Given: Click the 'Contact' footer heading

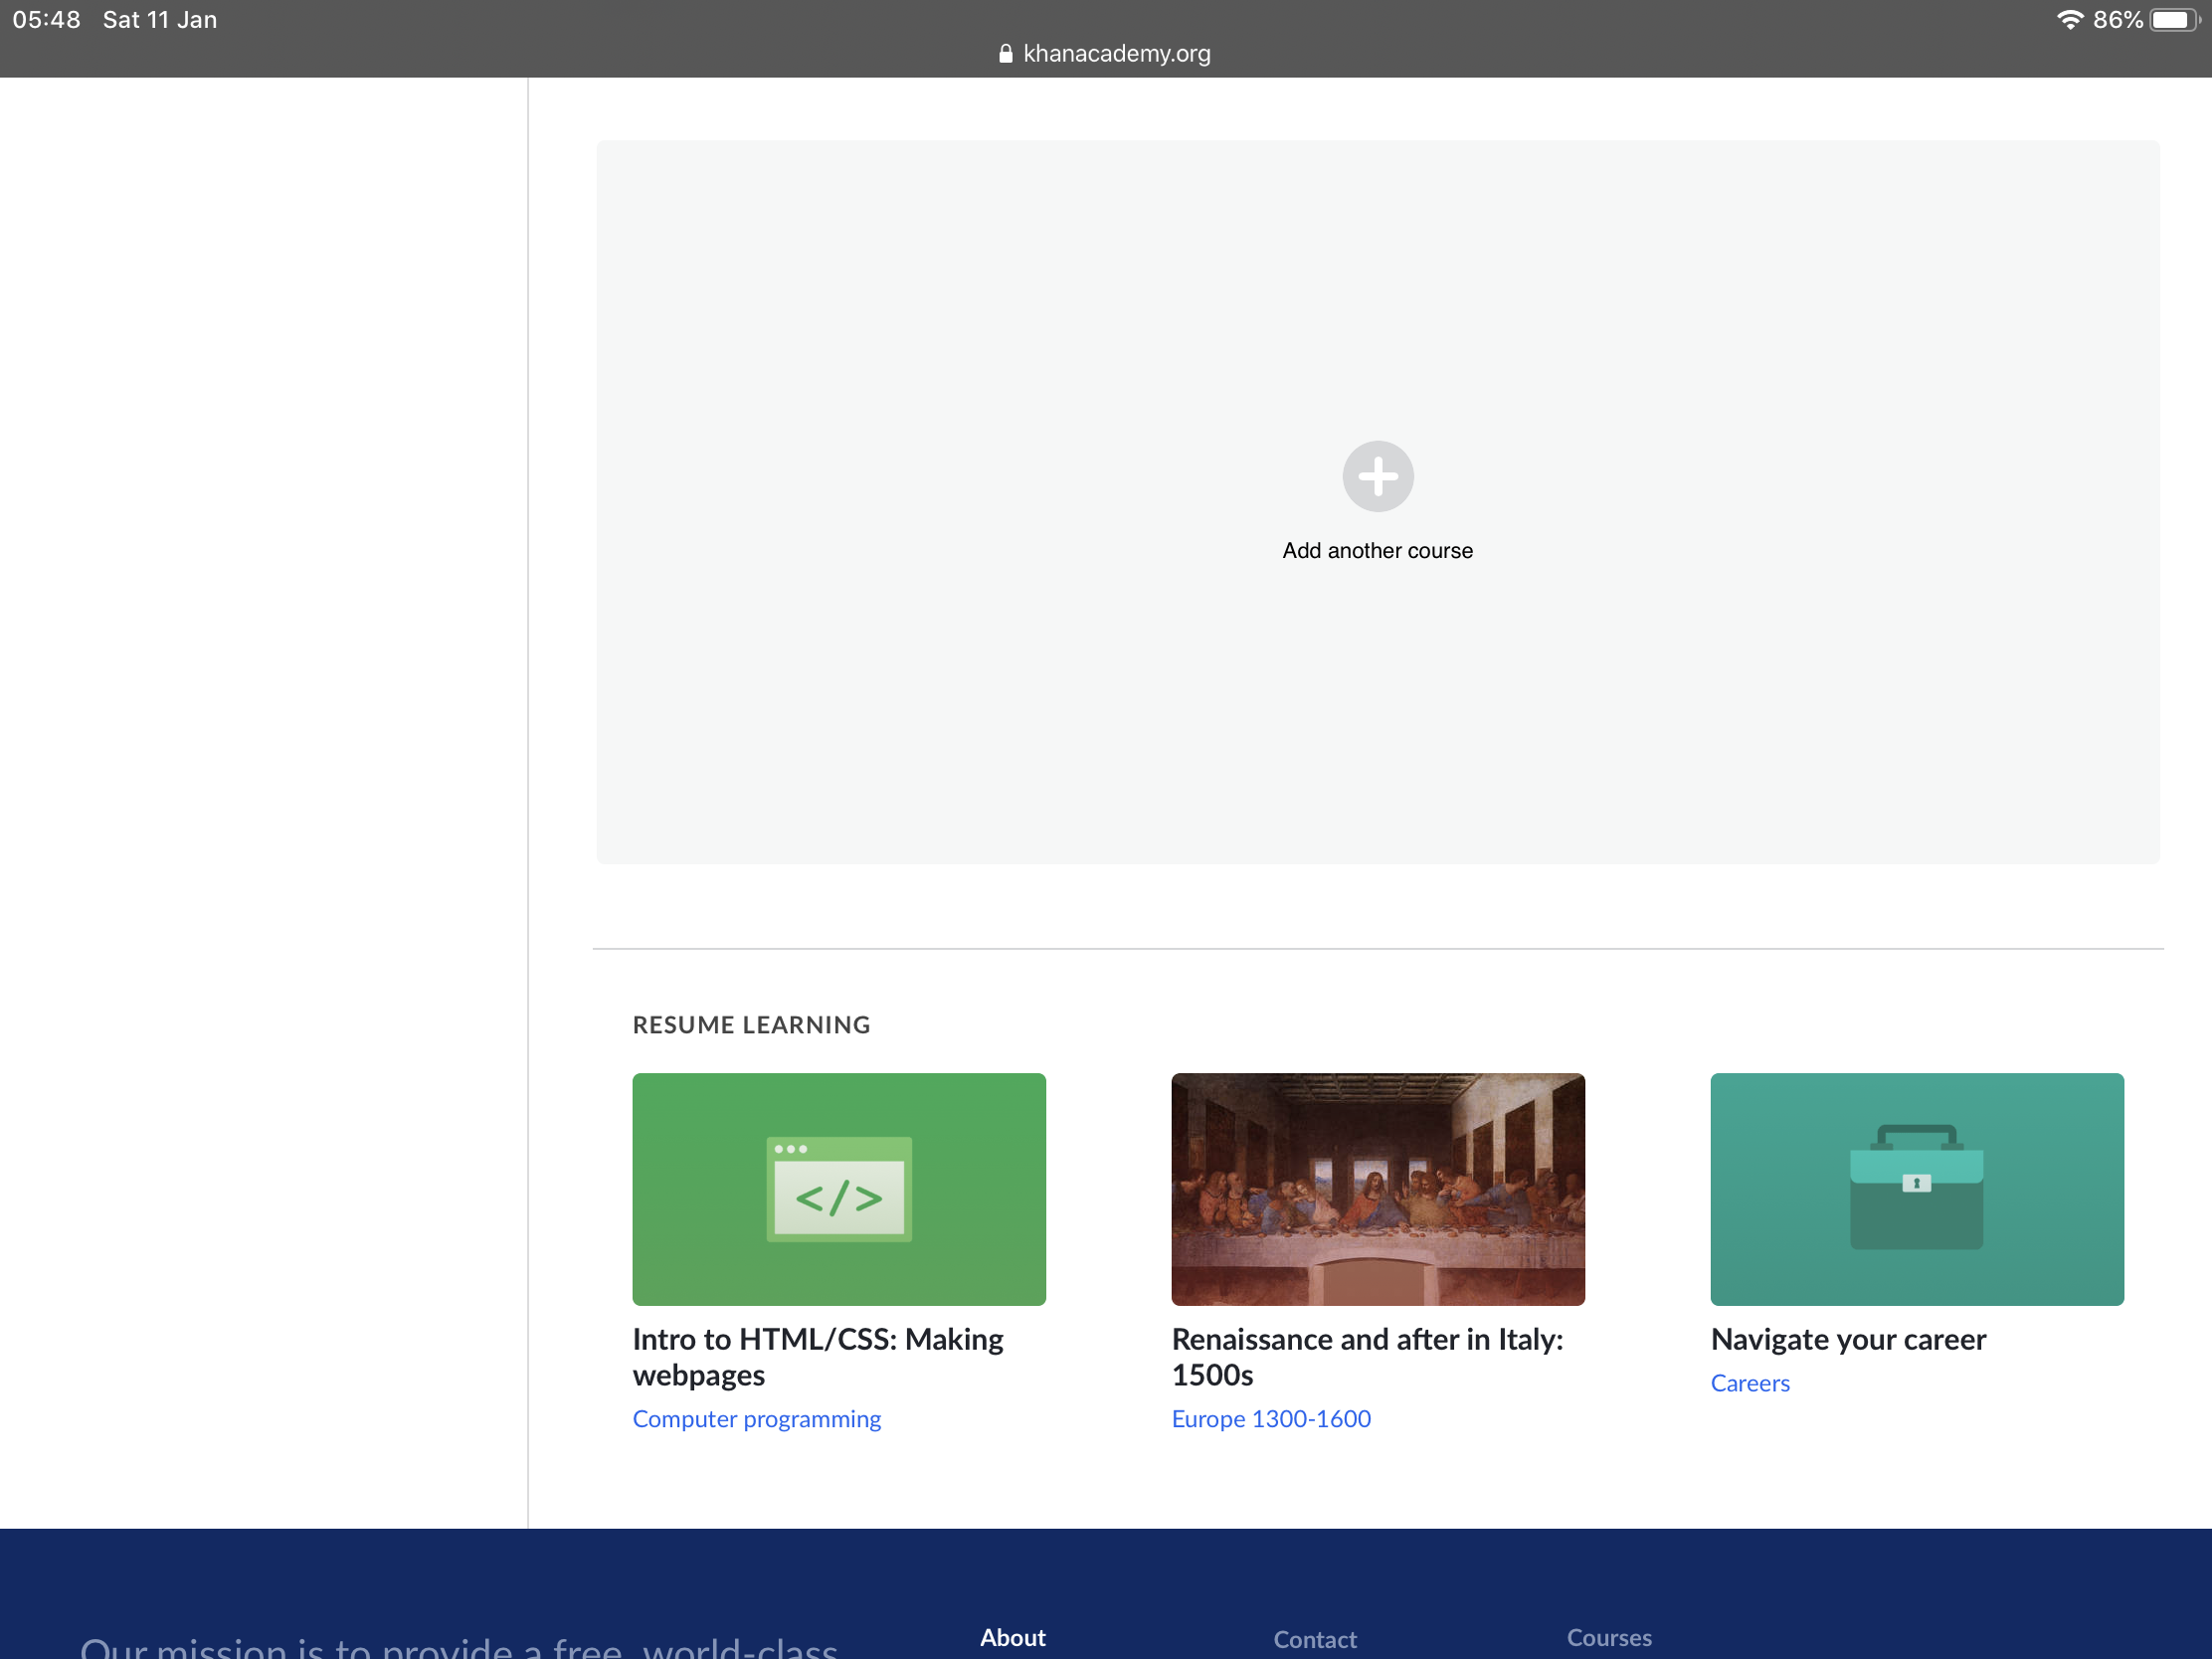Looking at the screenshot, I should click(x=1315, y=1640).
